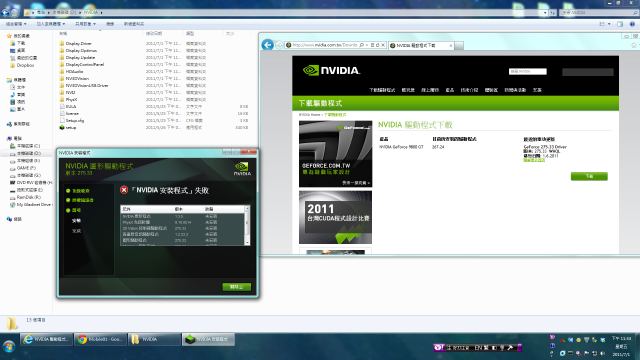Open the Display.Driver folder
640x360 pixels.
[78, 43]
